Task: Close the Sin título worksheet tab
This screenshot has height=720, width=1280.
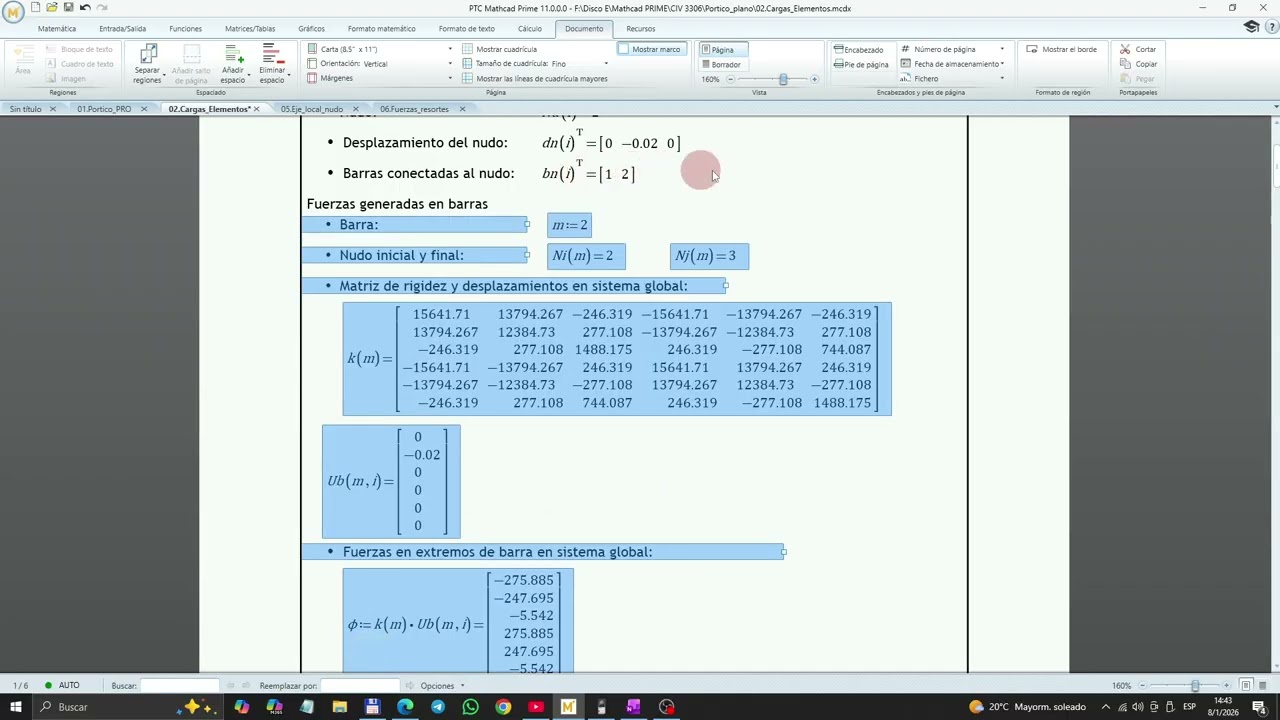Action: pyautogui.click(x=53, y=109)
